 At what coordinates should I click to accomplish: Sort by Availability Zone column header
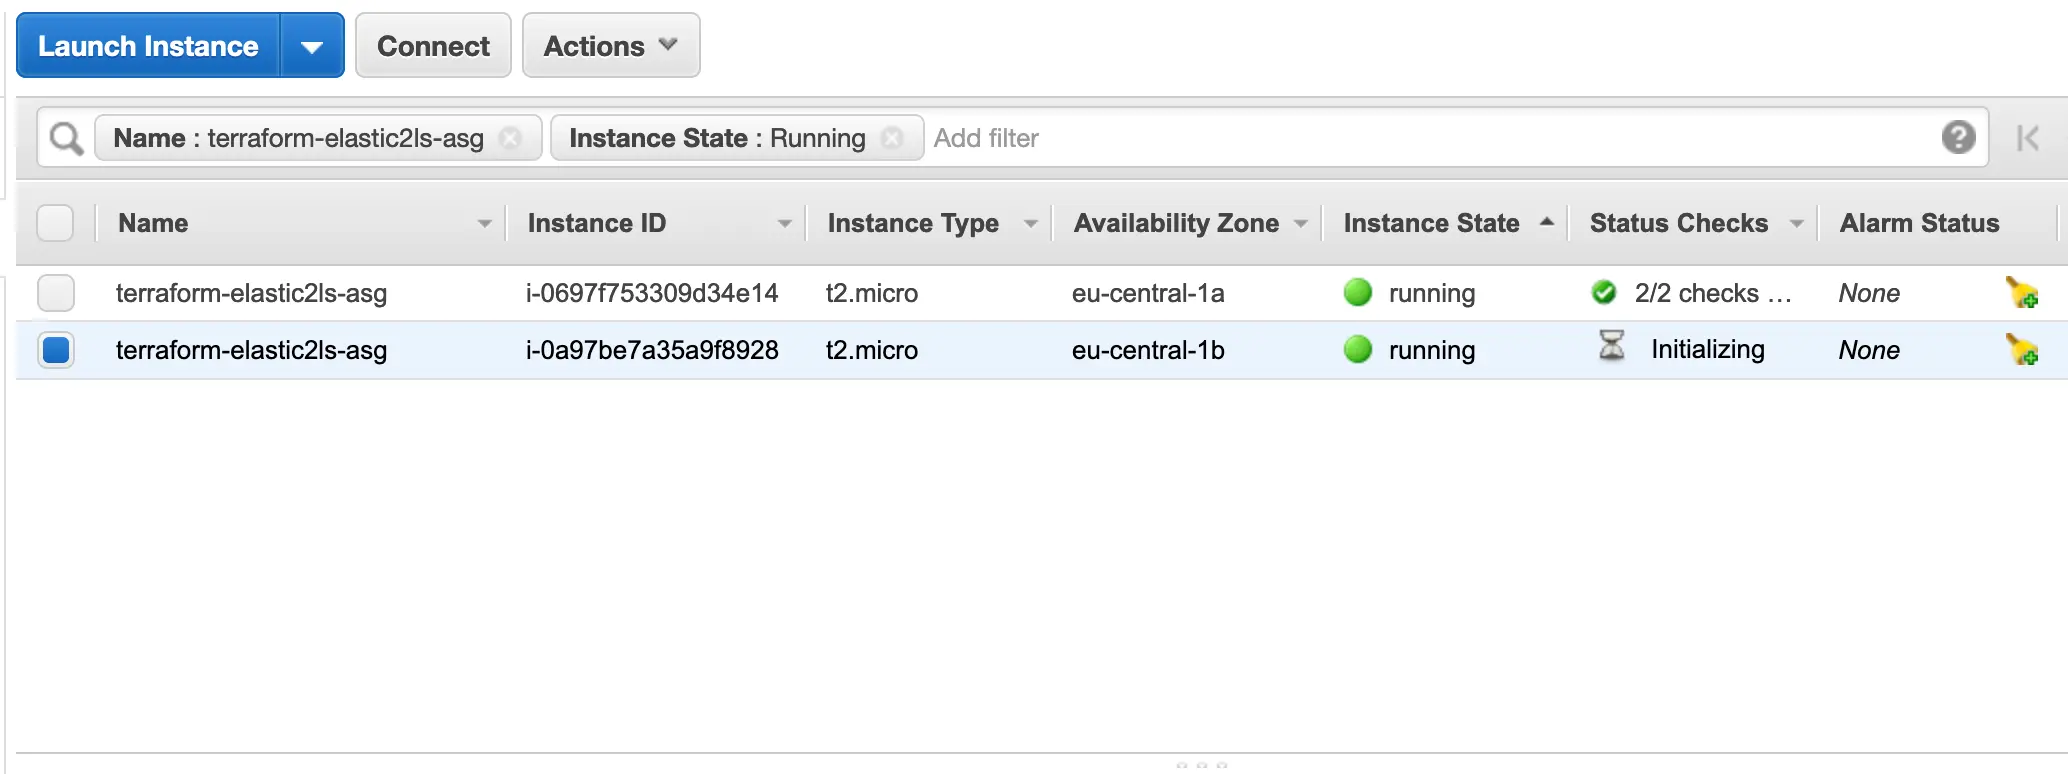point(1176,223)
